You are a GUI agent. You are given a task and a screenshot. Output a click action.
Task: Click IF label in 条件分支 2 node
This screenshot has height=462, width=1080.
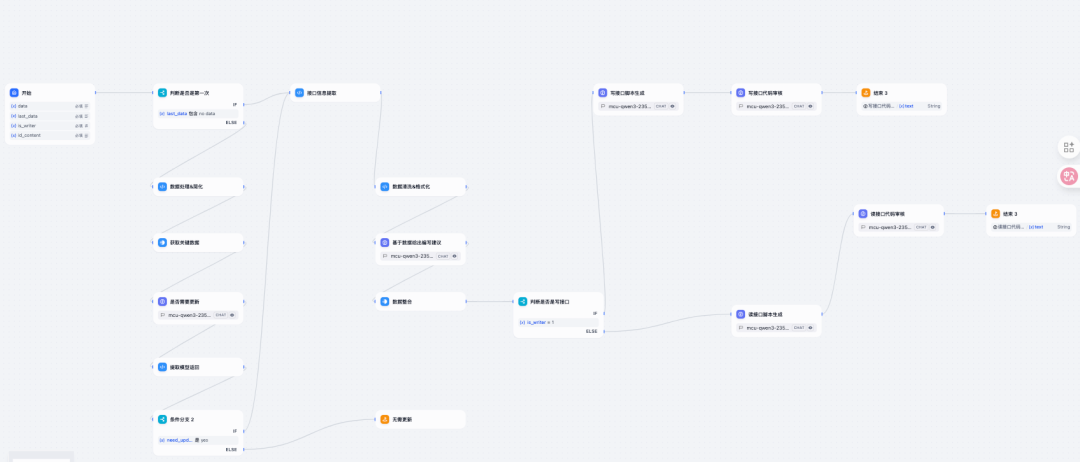tap(235, 431)
